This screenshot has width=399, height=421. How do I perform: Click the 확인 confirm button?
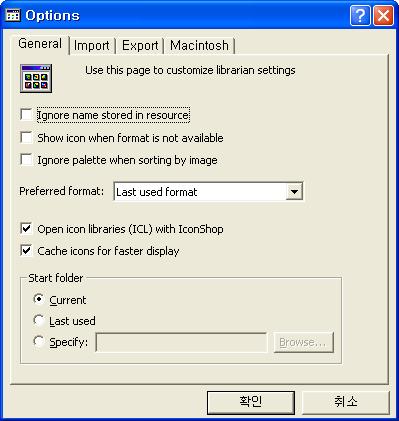click(x=251, y=402)
